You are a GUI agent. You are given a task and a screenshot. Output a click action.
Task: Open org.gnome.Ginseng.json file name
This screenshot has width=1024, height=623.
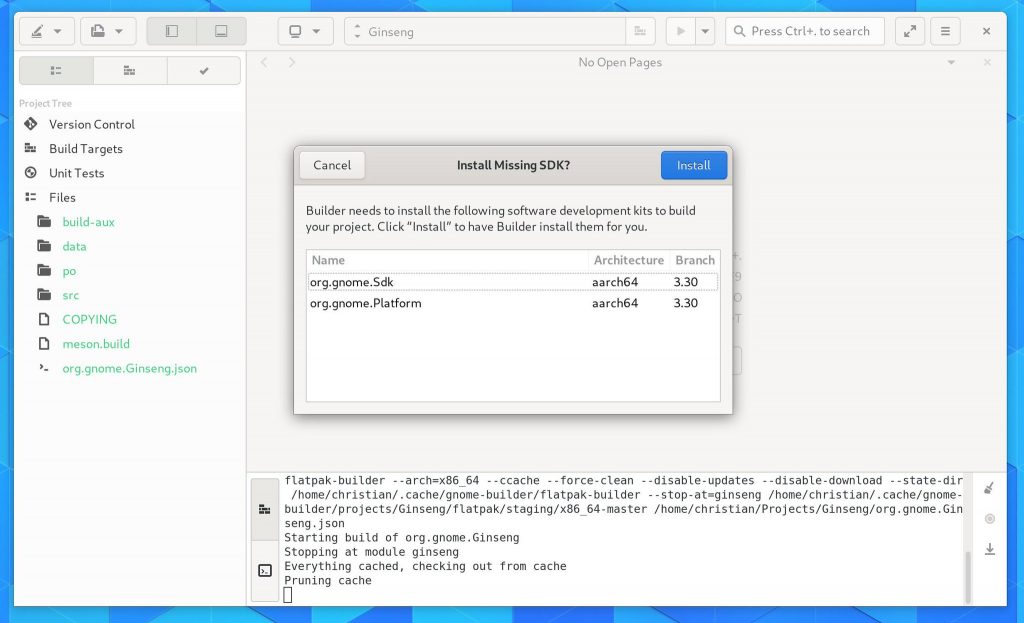(x=129, y=368)
